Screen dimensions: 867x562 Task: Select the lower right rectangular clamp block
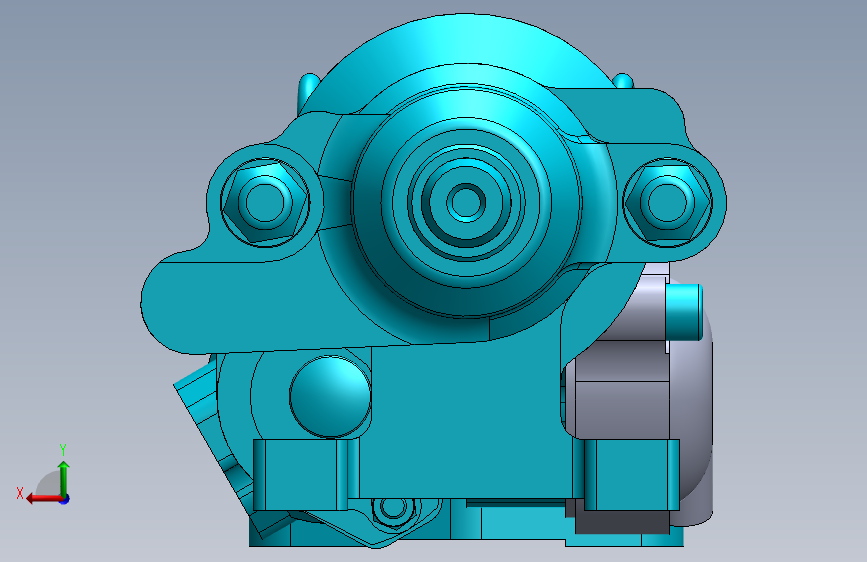click(x=631, y=475)
